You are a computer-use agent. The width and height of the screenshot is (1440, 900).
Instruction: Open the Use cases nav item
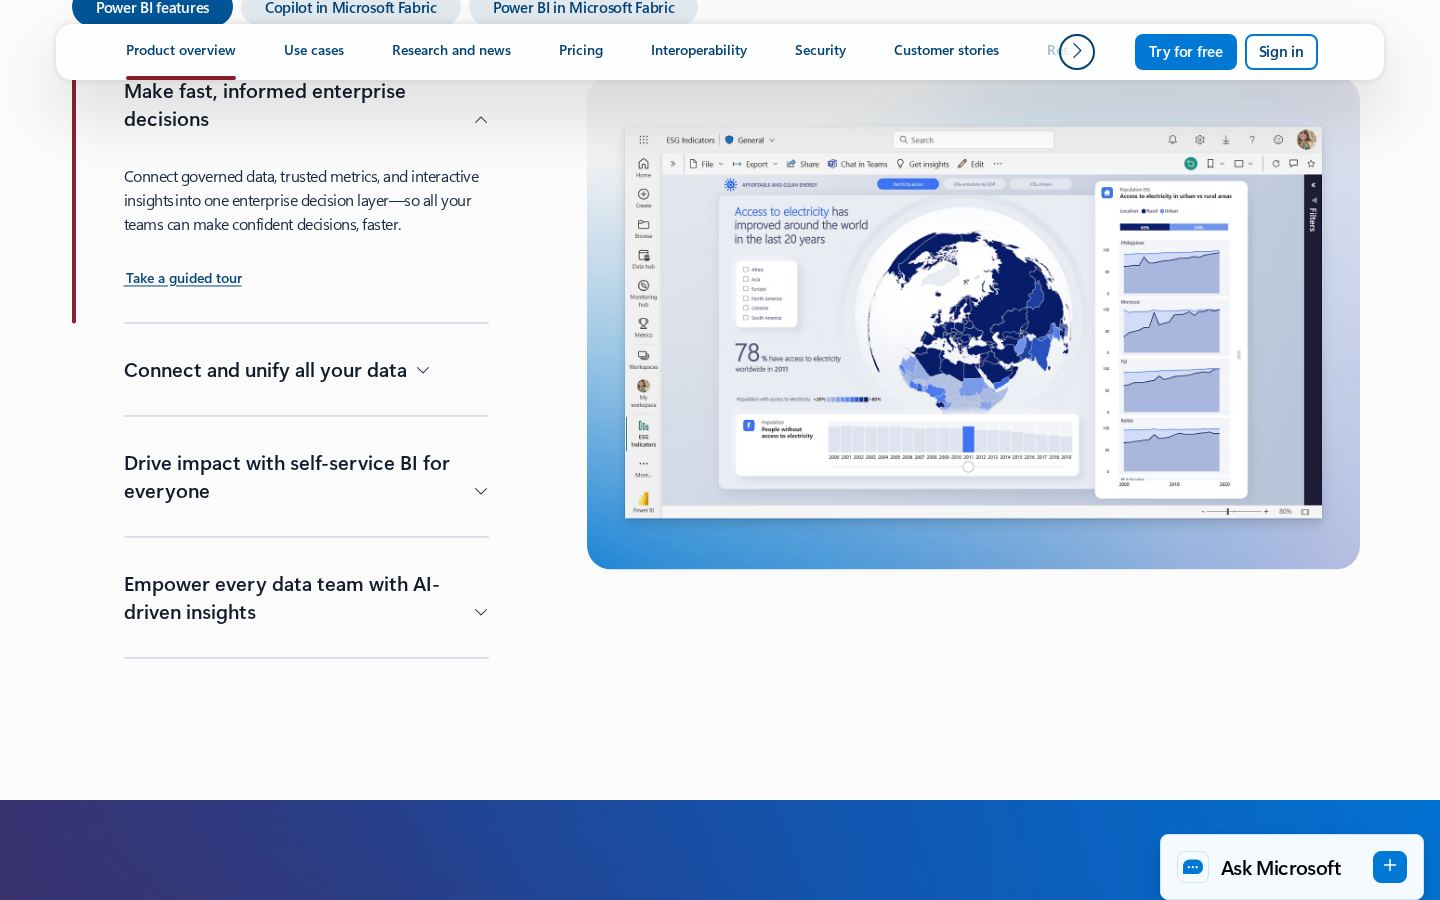point(314,51)
